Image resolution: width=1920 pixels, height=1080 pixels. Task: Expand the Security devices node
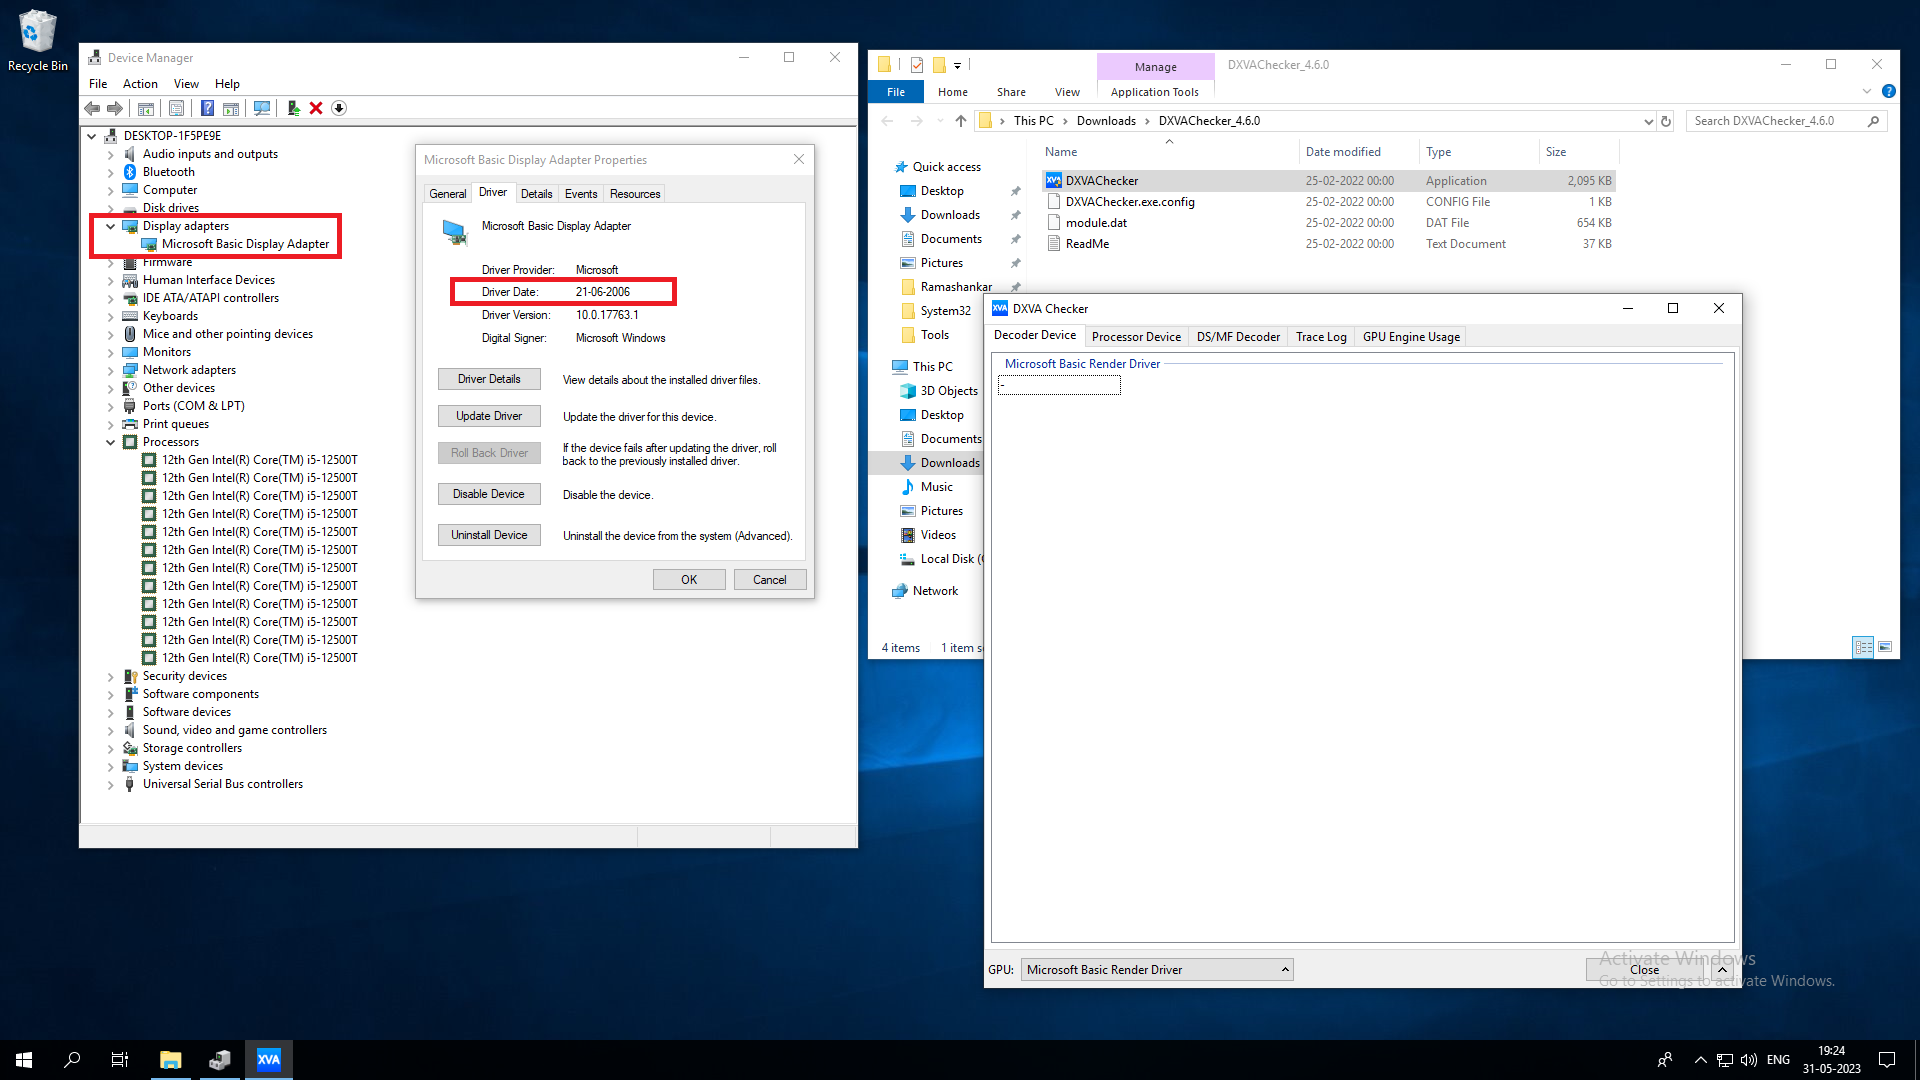[111, 676]
